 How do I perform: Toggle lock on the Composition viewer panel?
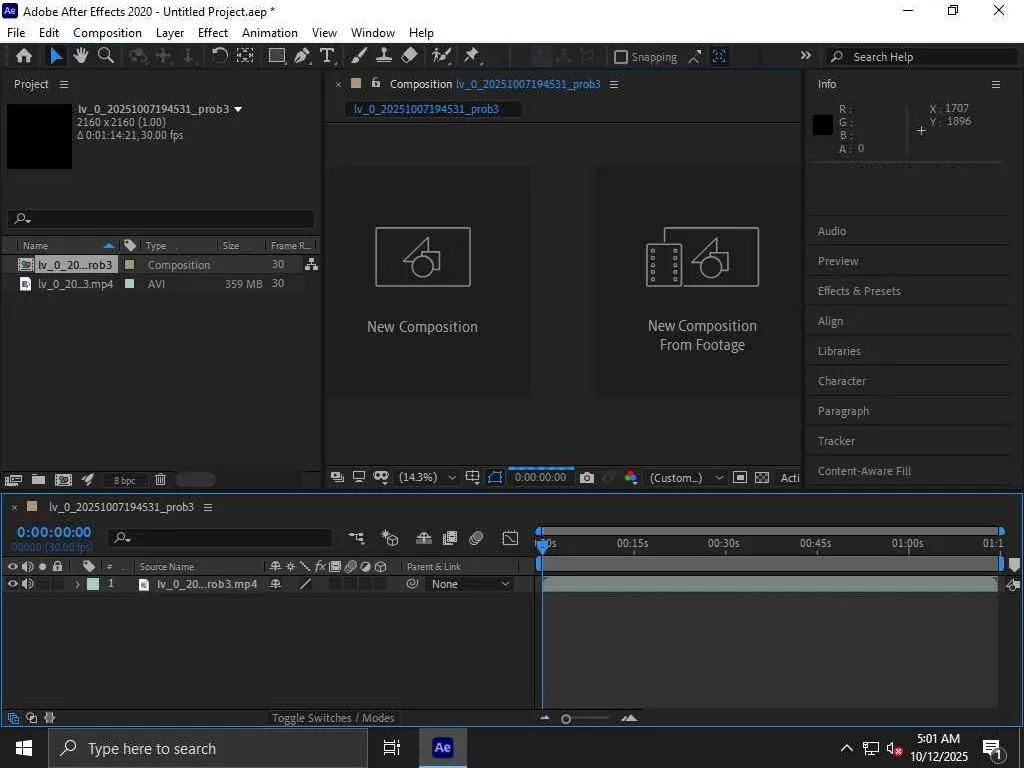[x=376, y=83]
